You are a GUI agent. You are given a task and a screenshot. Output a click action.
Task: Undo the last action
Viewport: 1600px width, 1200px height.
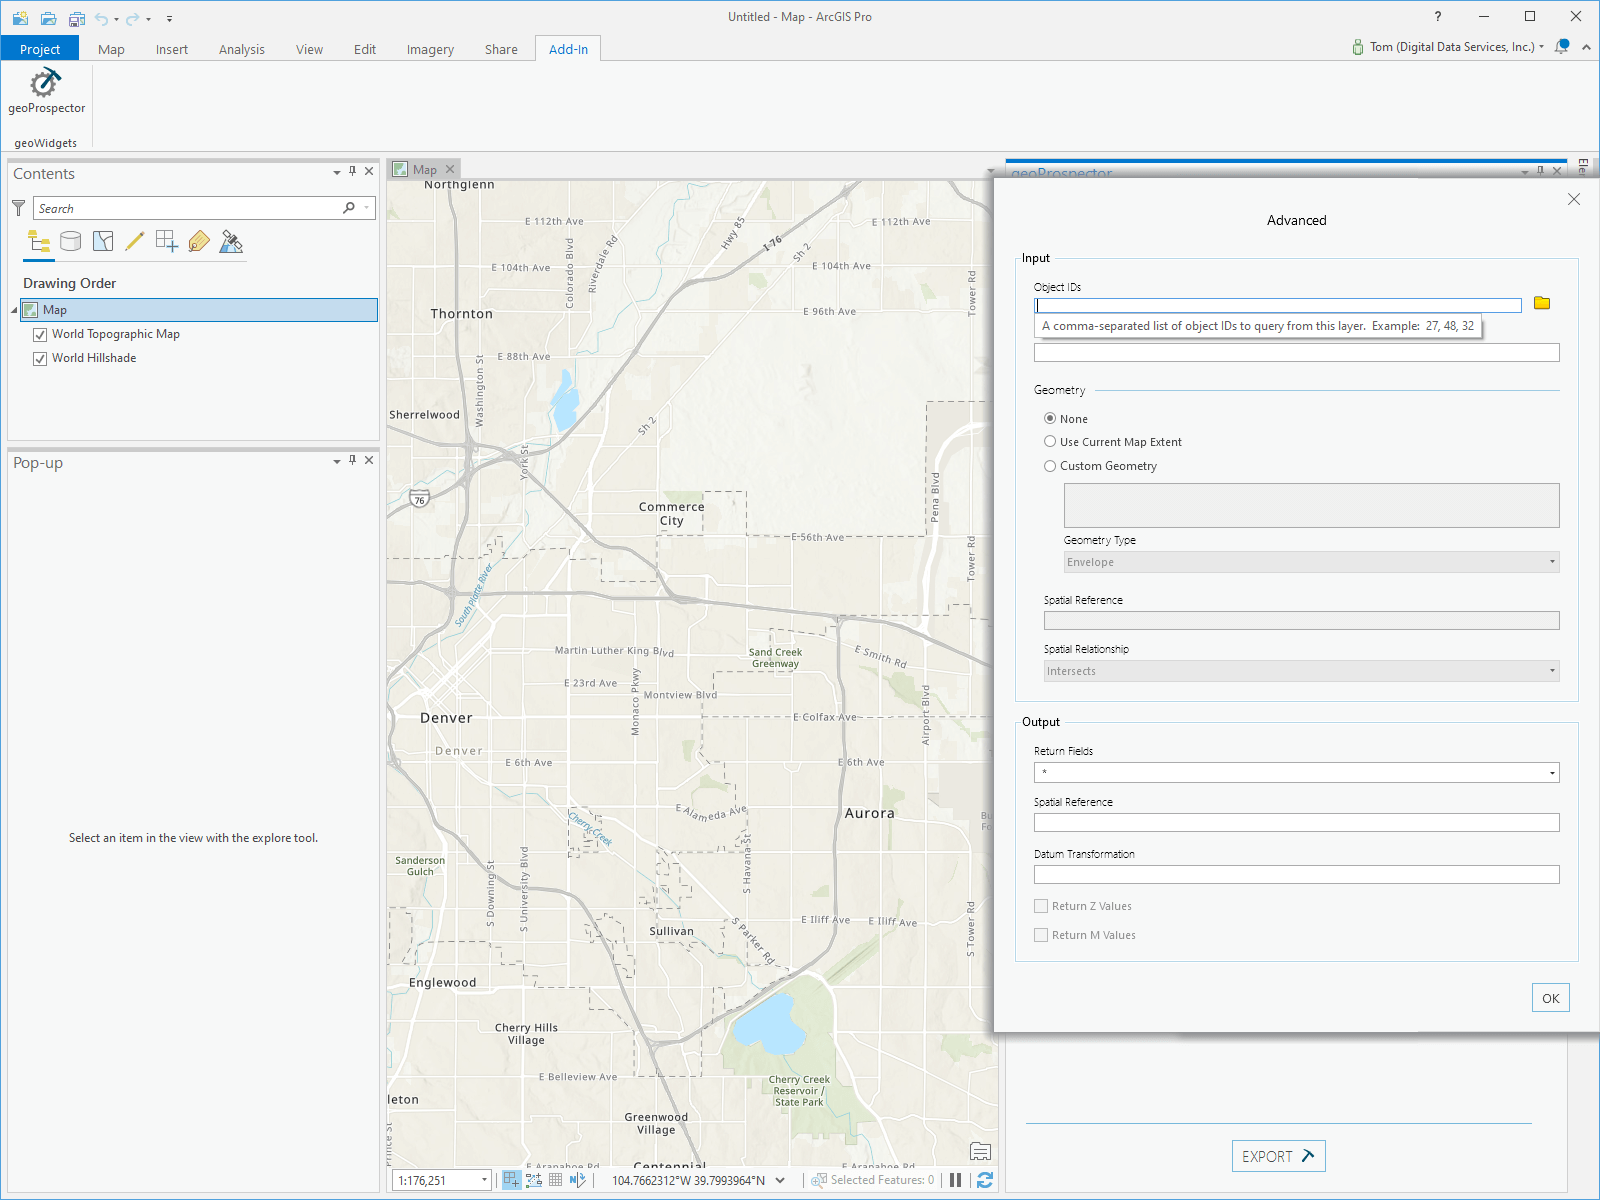(x=101, y=18)
